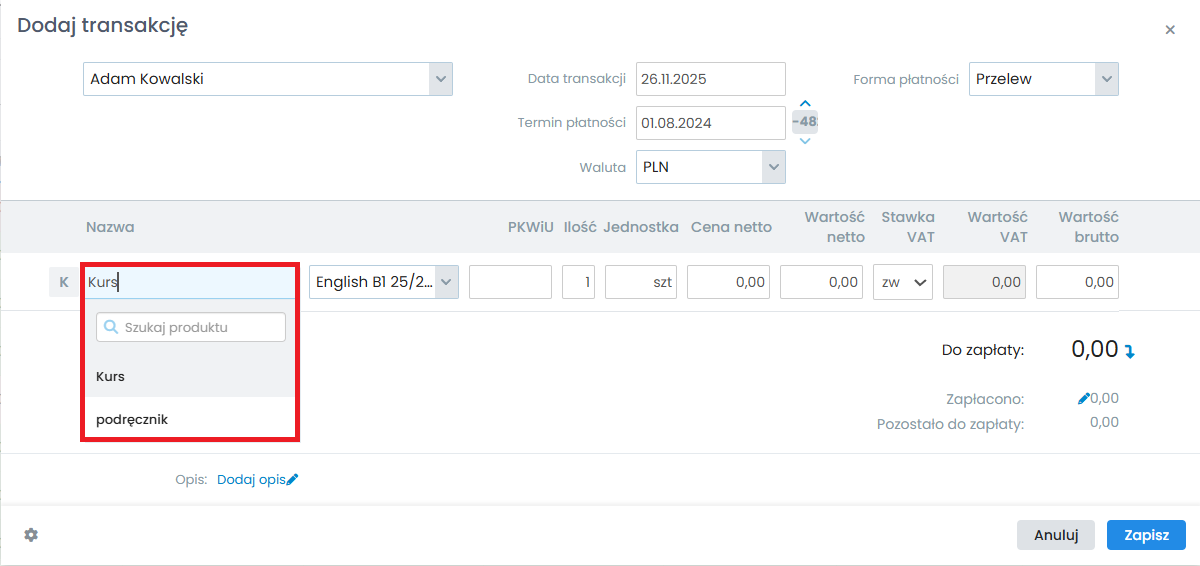Screen dimensions: 1200x566
Task: Click the K row marker badge
Action: (x=64, y=282)
